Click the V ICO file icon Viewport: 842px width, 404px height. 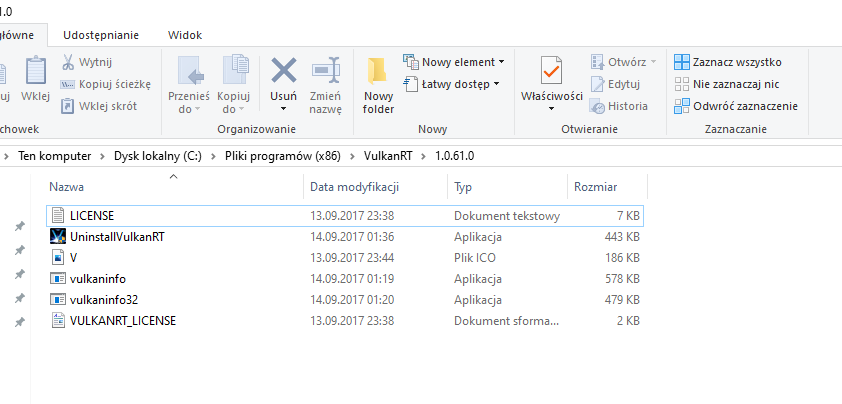click(57, 257)
